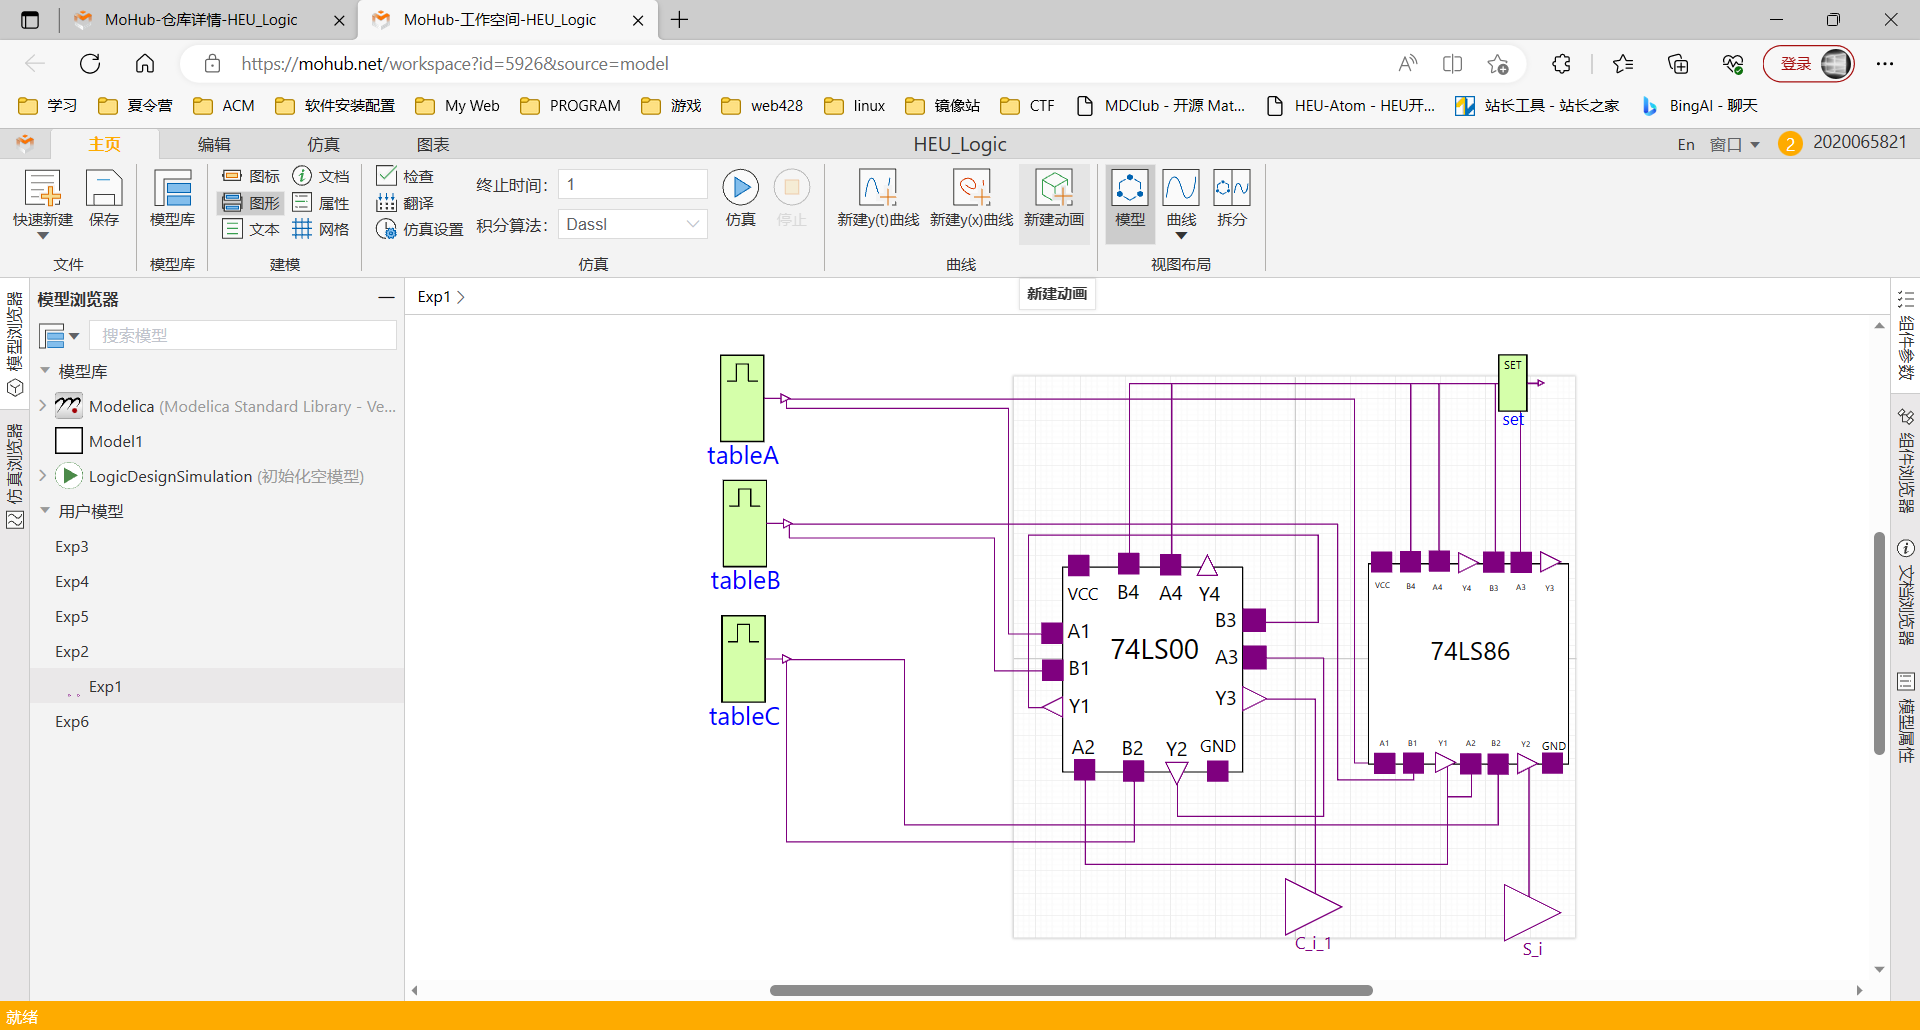Toggle the 检查 check option

tap(405, 176)
